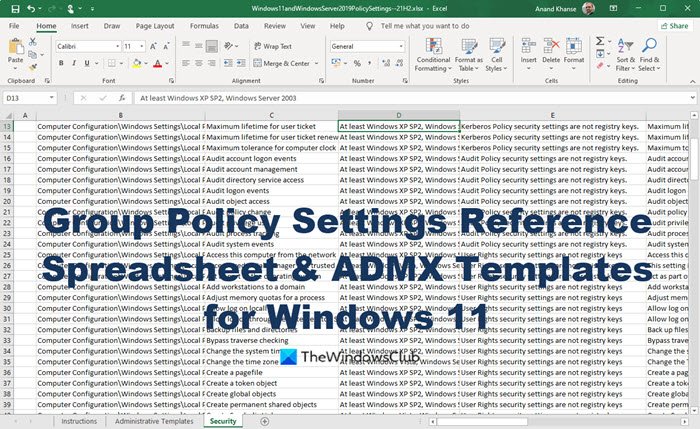The image size is (700, 429).
Task: Open the Administrative Templates sheet tab
Action: 154,421
